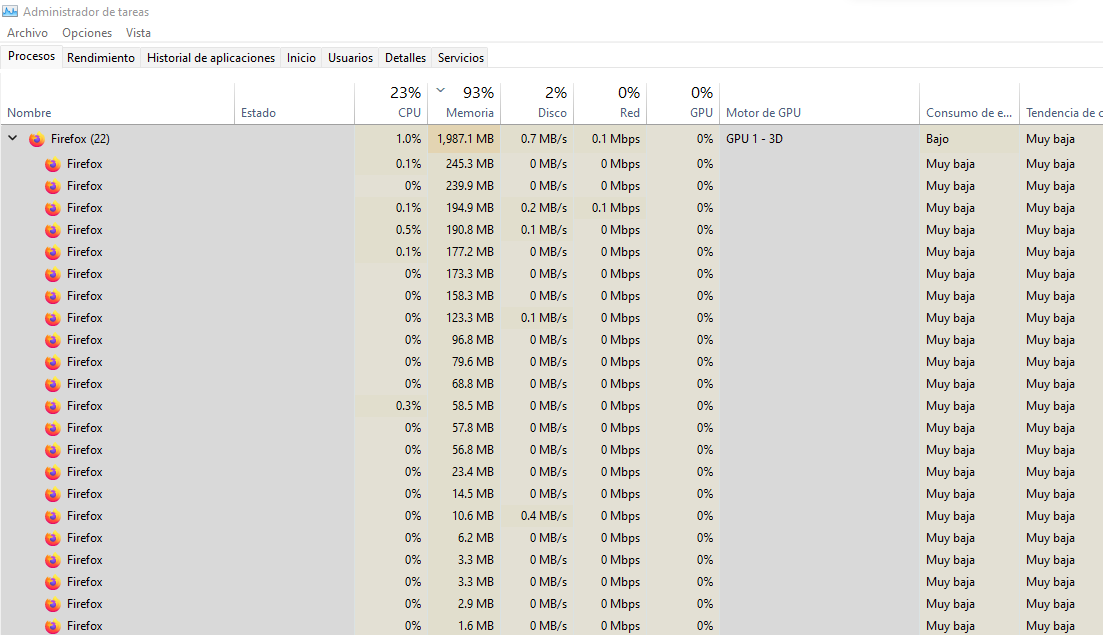Click Firefox icon in 1.6 MB row
This screenshot has height=635, width=1103.
pos(52,627)
